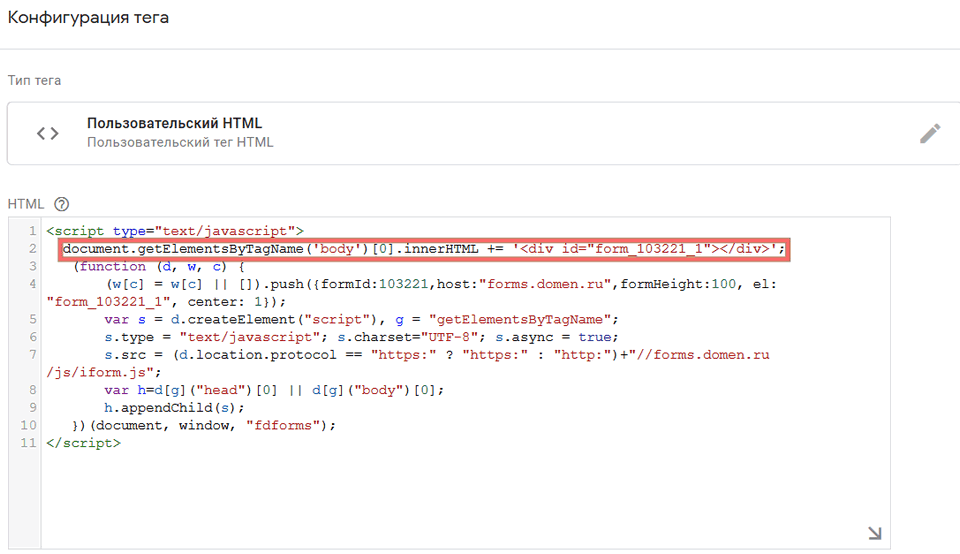Click the "Пользовательский тег HTML" subtitle
Image resolution: width=960 pixels, height=554 pixels.
[180, 143]
